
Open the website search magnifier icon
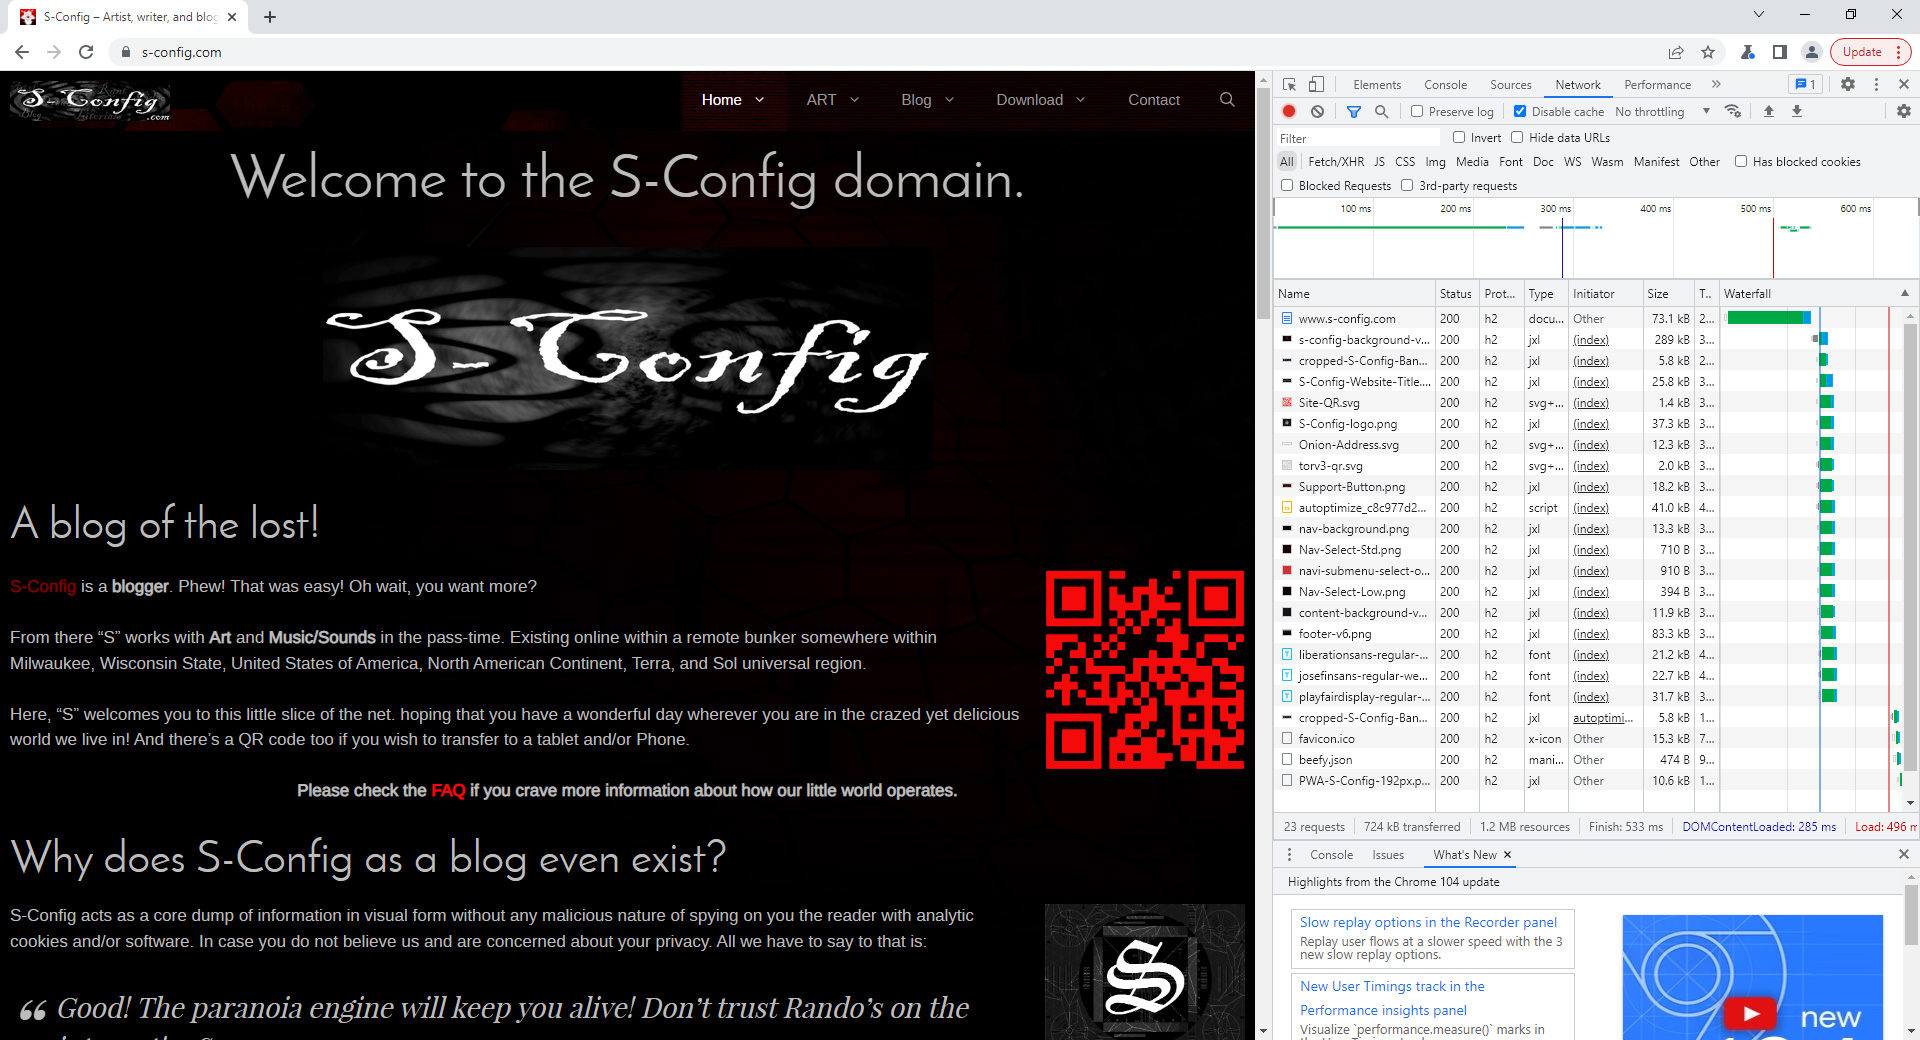click(x=1227, y=100)
